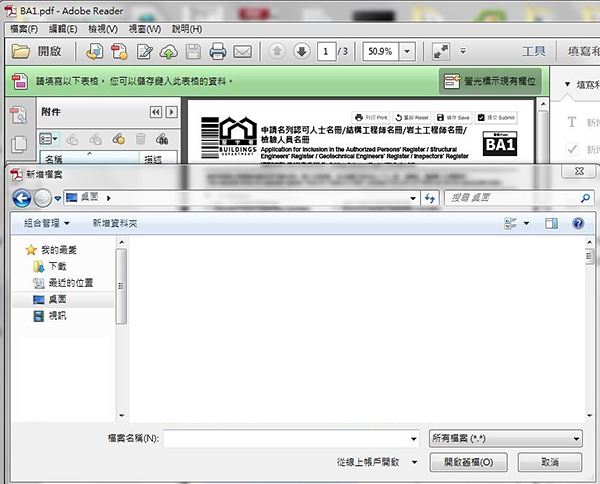Click the print icon in the toolbar
Screen dimensions: 600x484
217,51
